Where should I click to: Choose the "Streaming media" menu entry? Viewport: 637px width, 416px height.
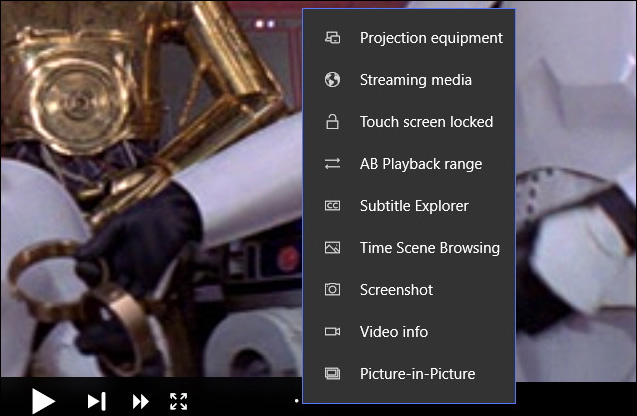(x=415, y=80)
